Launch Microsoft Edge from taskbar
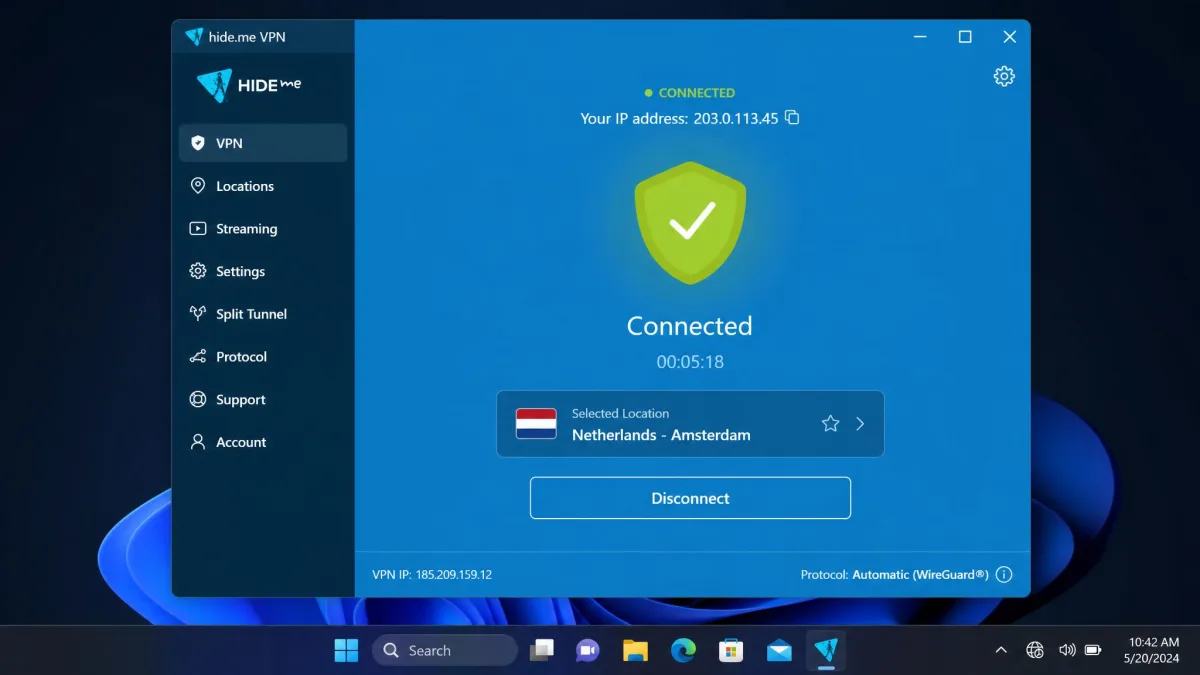 (x=683, y=651)
